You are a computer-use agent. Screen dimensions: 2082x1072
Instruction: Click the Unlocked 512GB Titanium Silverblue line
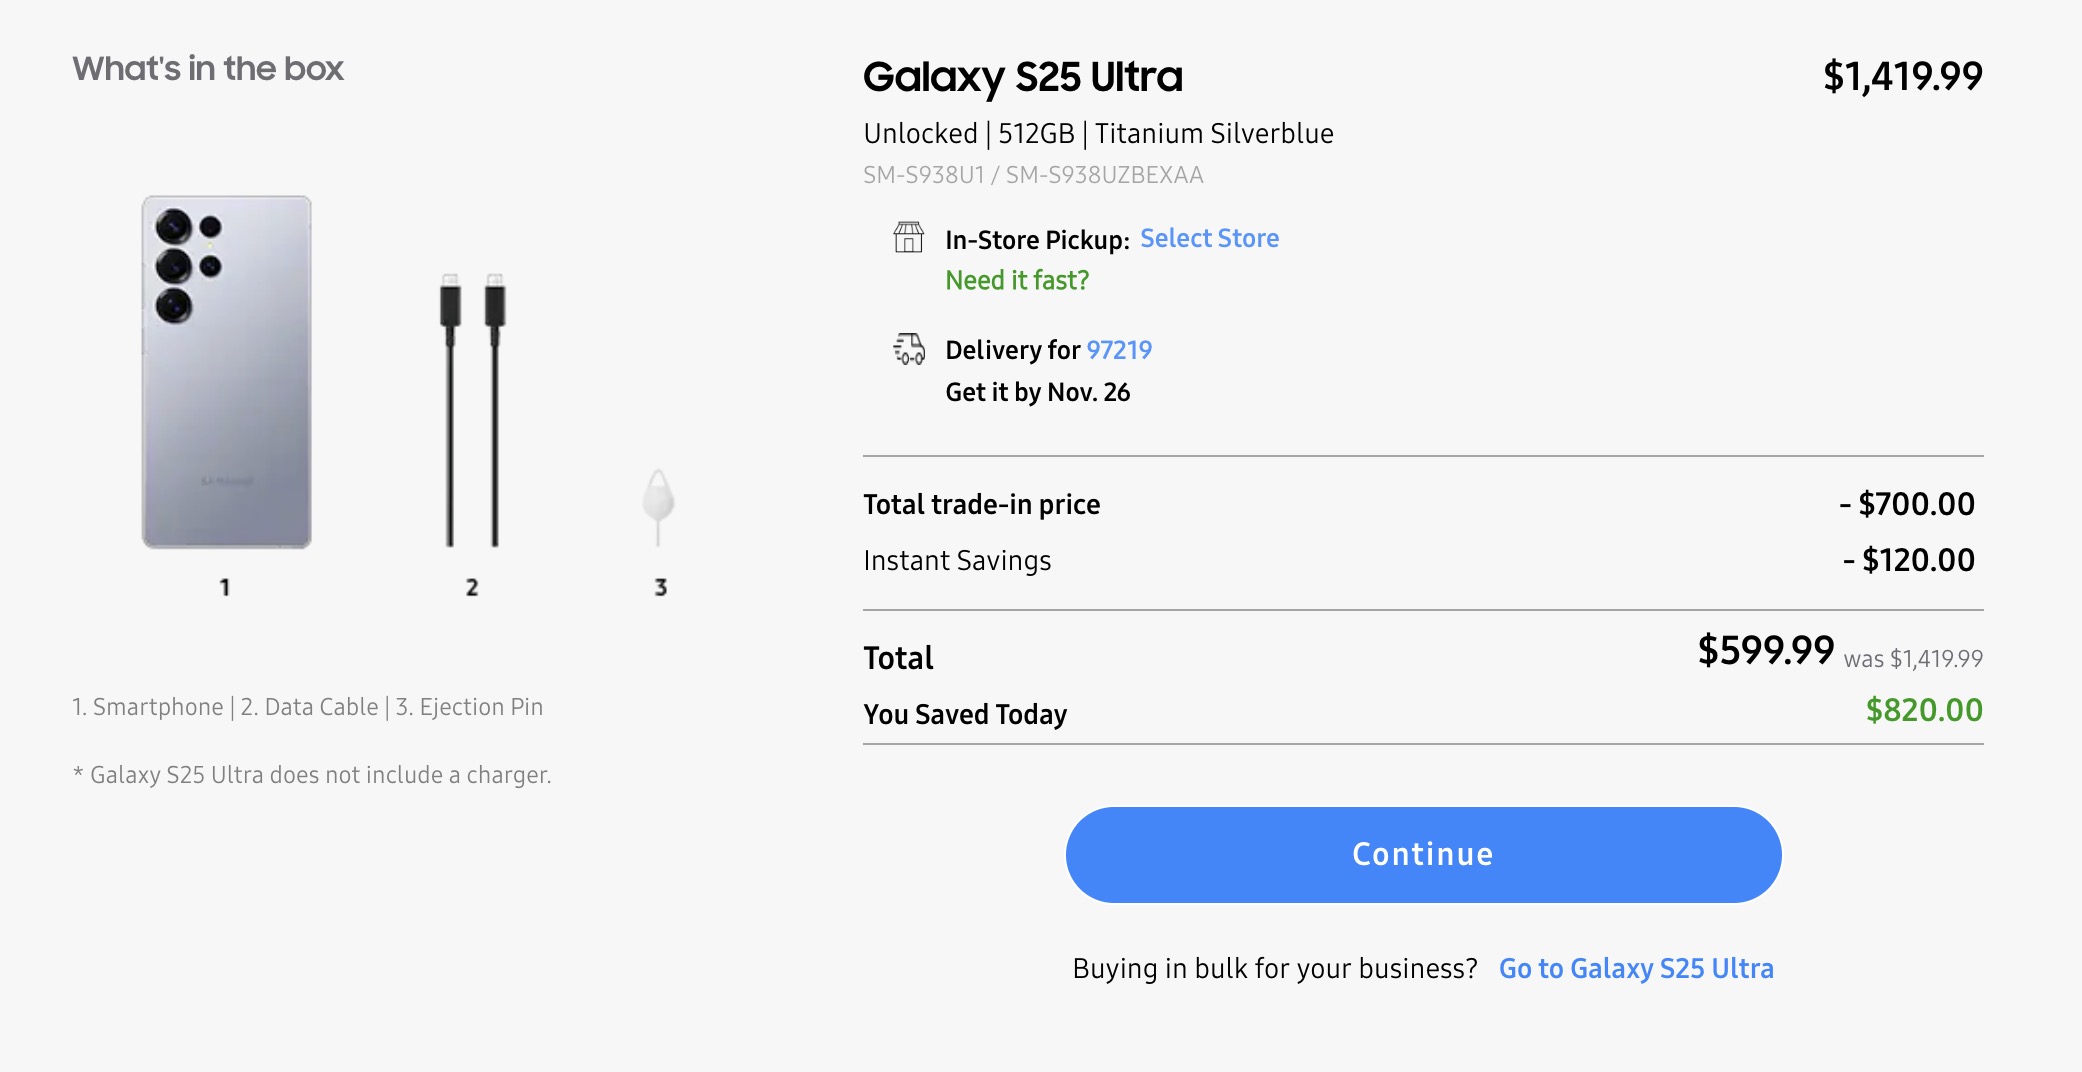coord(1098,133)
